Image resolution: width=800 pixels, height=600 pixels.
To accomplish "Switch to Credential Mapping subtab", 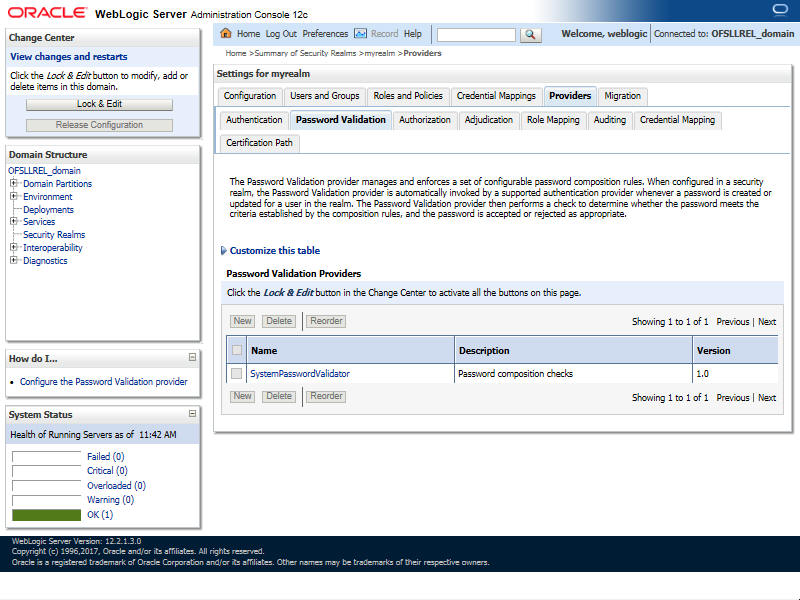I will (x=677, y=120).
